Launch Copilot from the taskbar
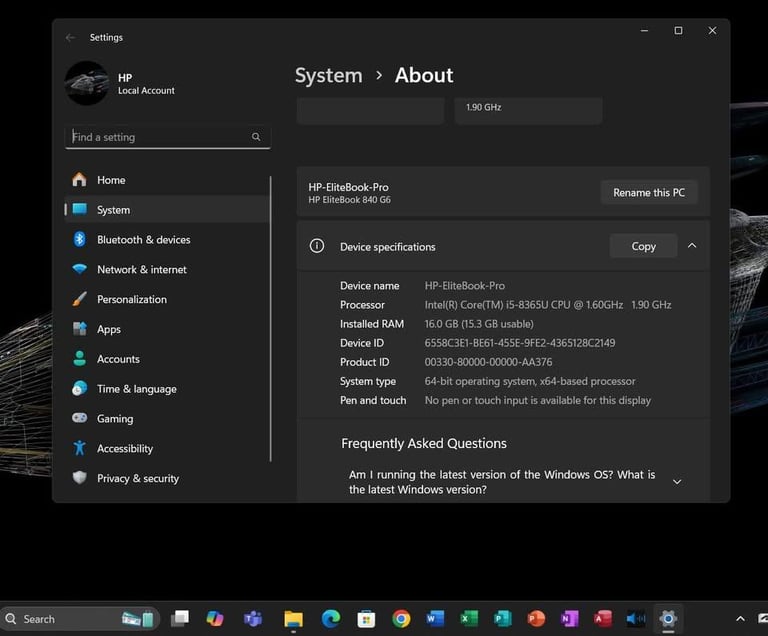The height and width of the screenshot is (636, 768). (x=215, y=618)
